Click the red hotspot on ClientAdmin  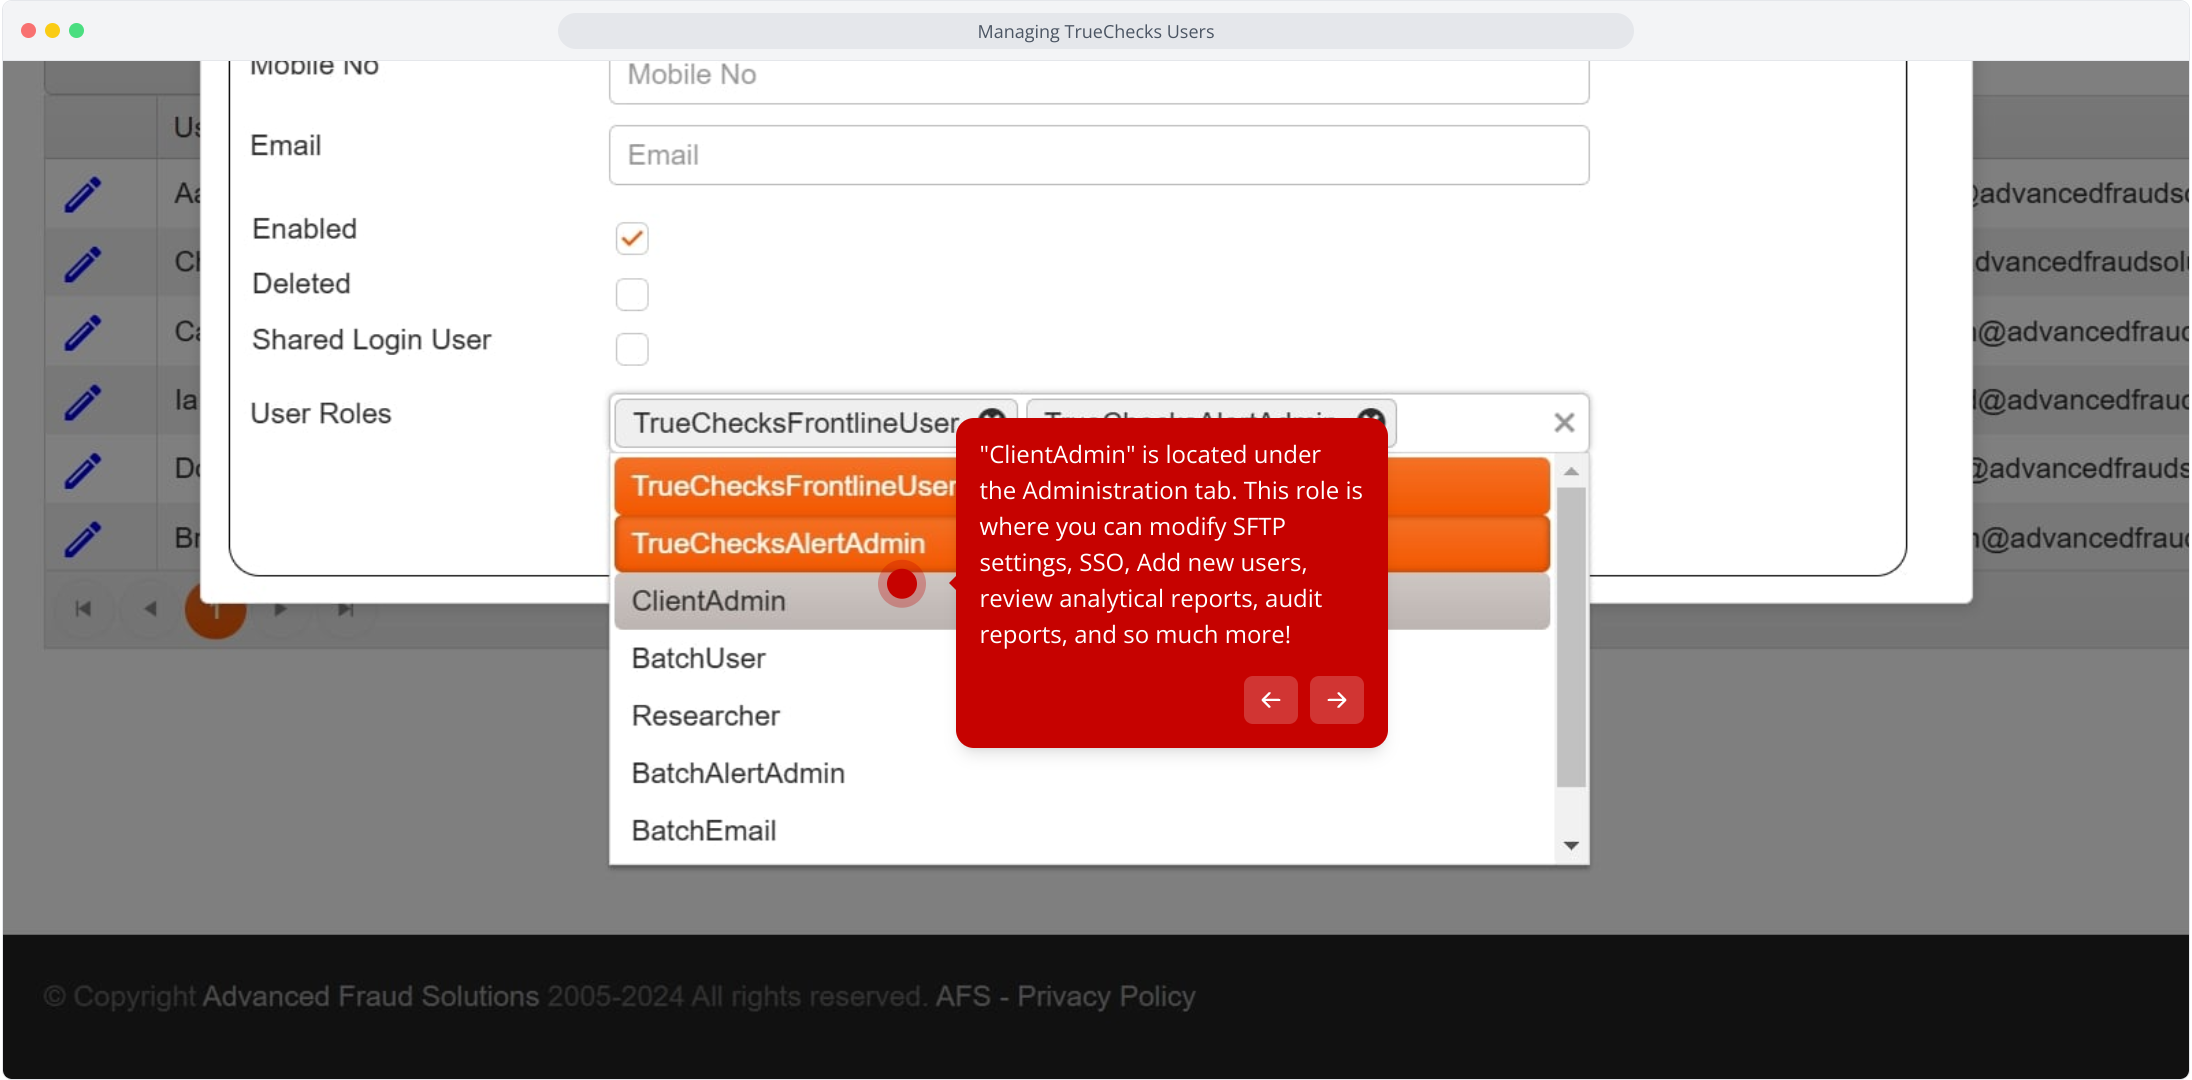tap(902, 584)
